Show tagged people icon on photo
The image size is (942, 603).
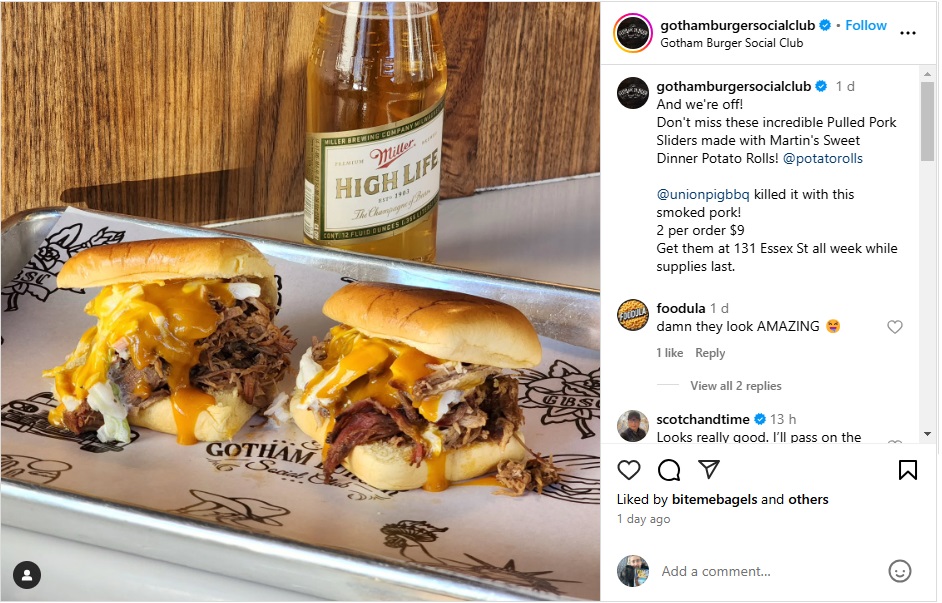(x=26, y=575)
